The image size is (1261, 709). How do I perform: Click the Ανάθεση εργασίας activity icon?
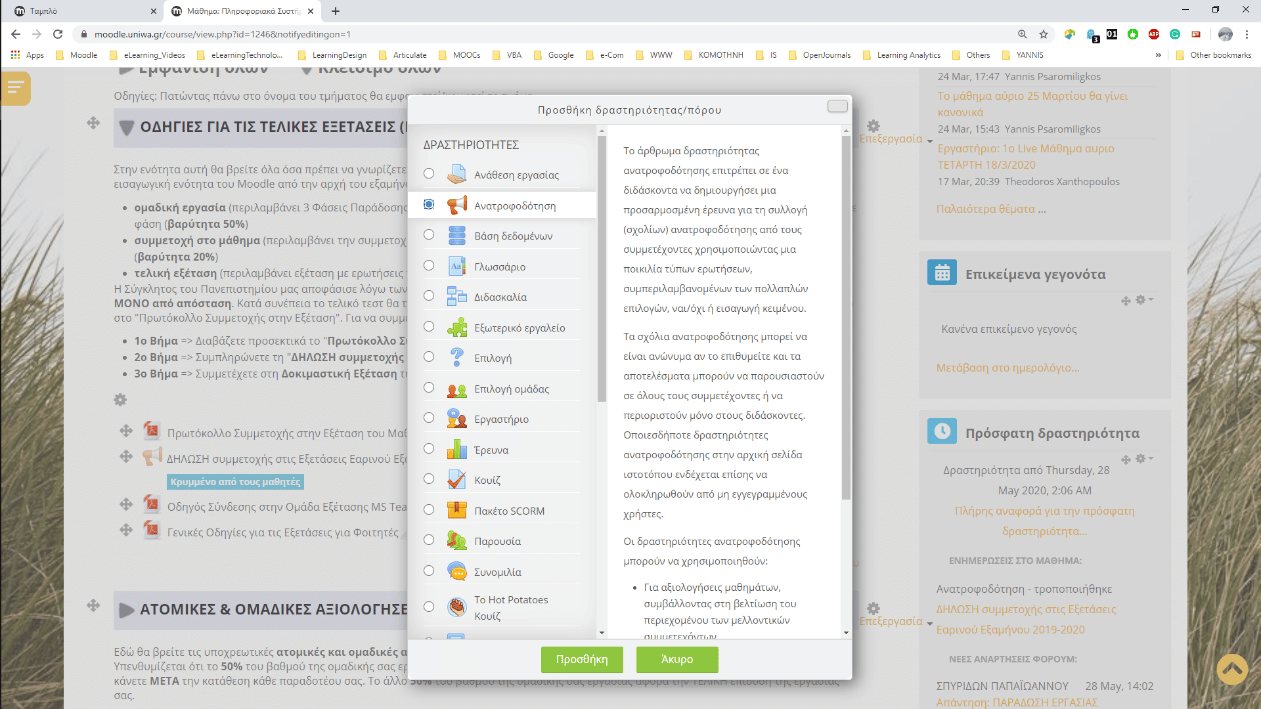pyautogui.click(x=456, y=174)
